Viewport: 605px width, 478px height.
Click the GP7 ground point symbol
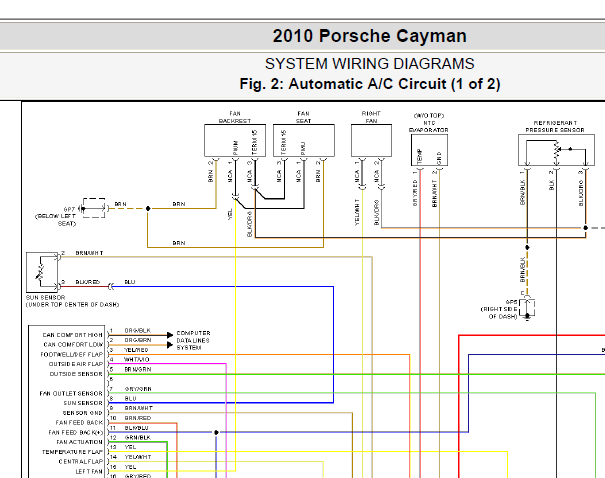[94, 208]
